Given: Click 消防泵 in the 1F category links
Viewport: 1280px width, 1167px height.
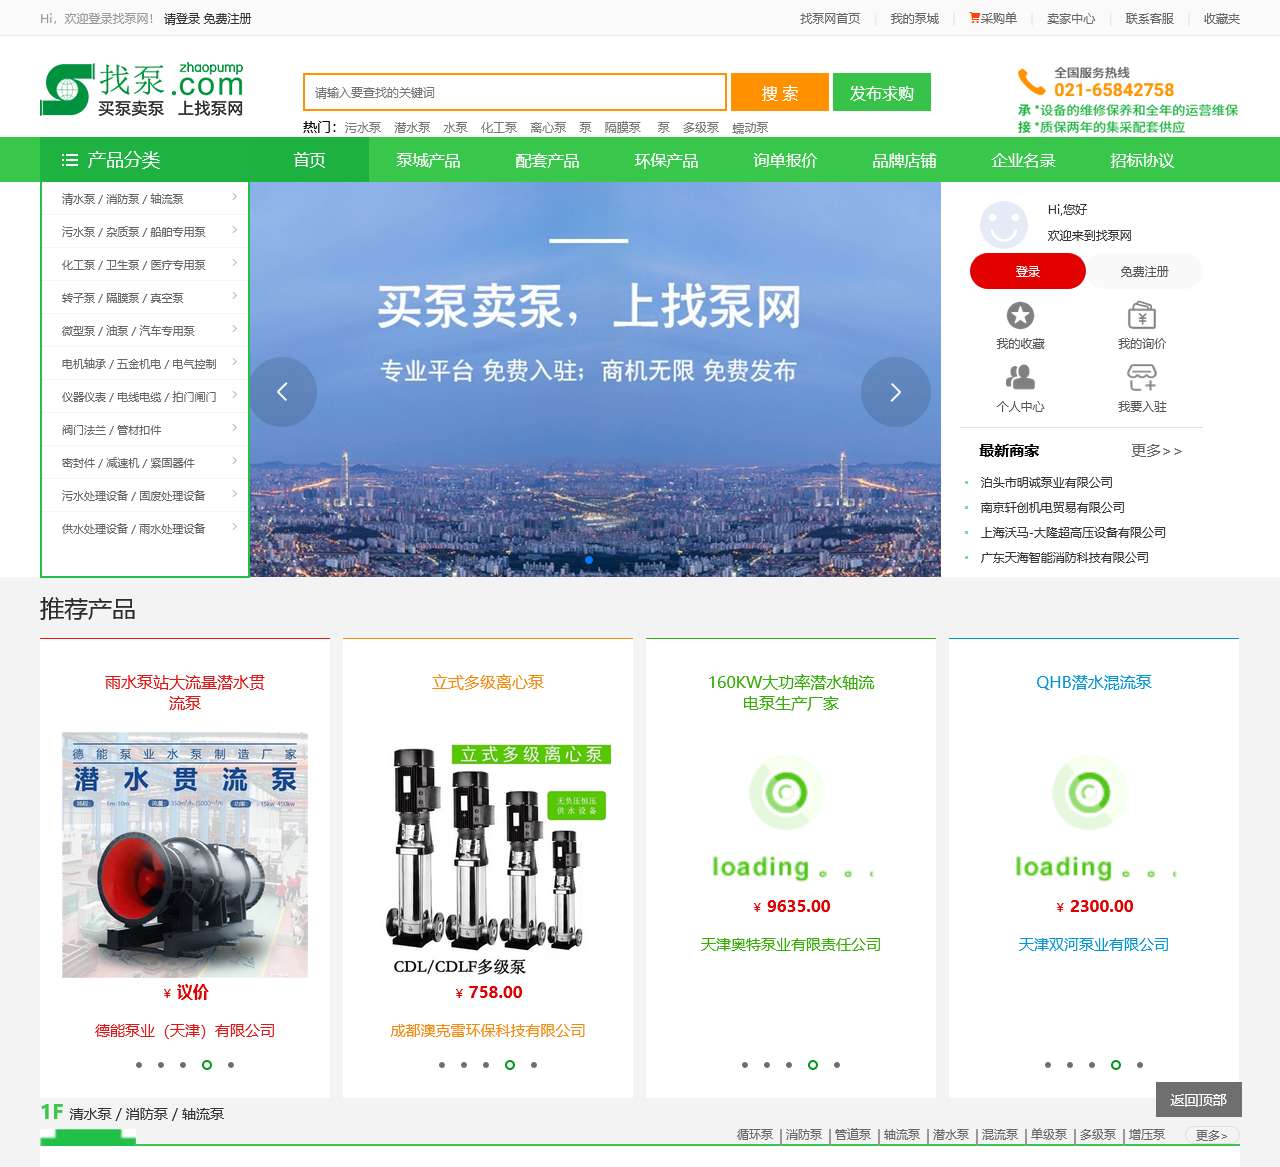Looking at the screenshot, I should pyautogui.click(x=804, y=1135).
